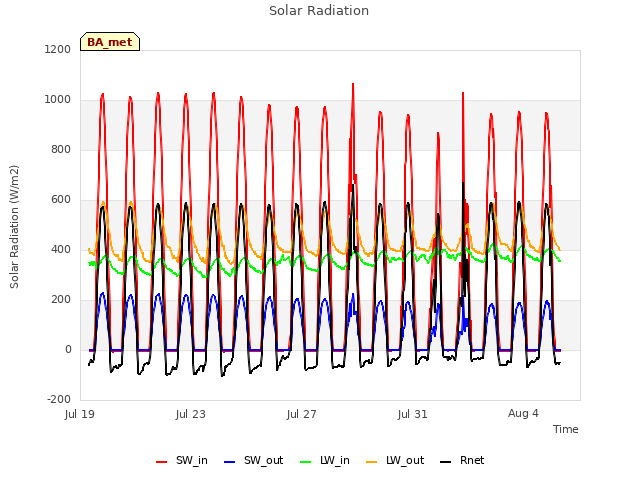Click the BA_met annotation label

click(110, 42)
